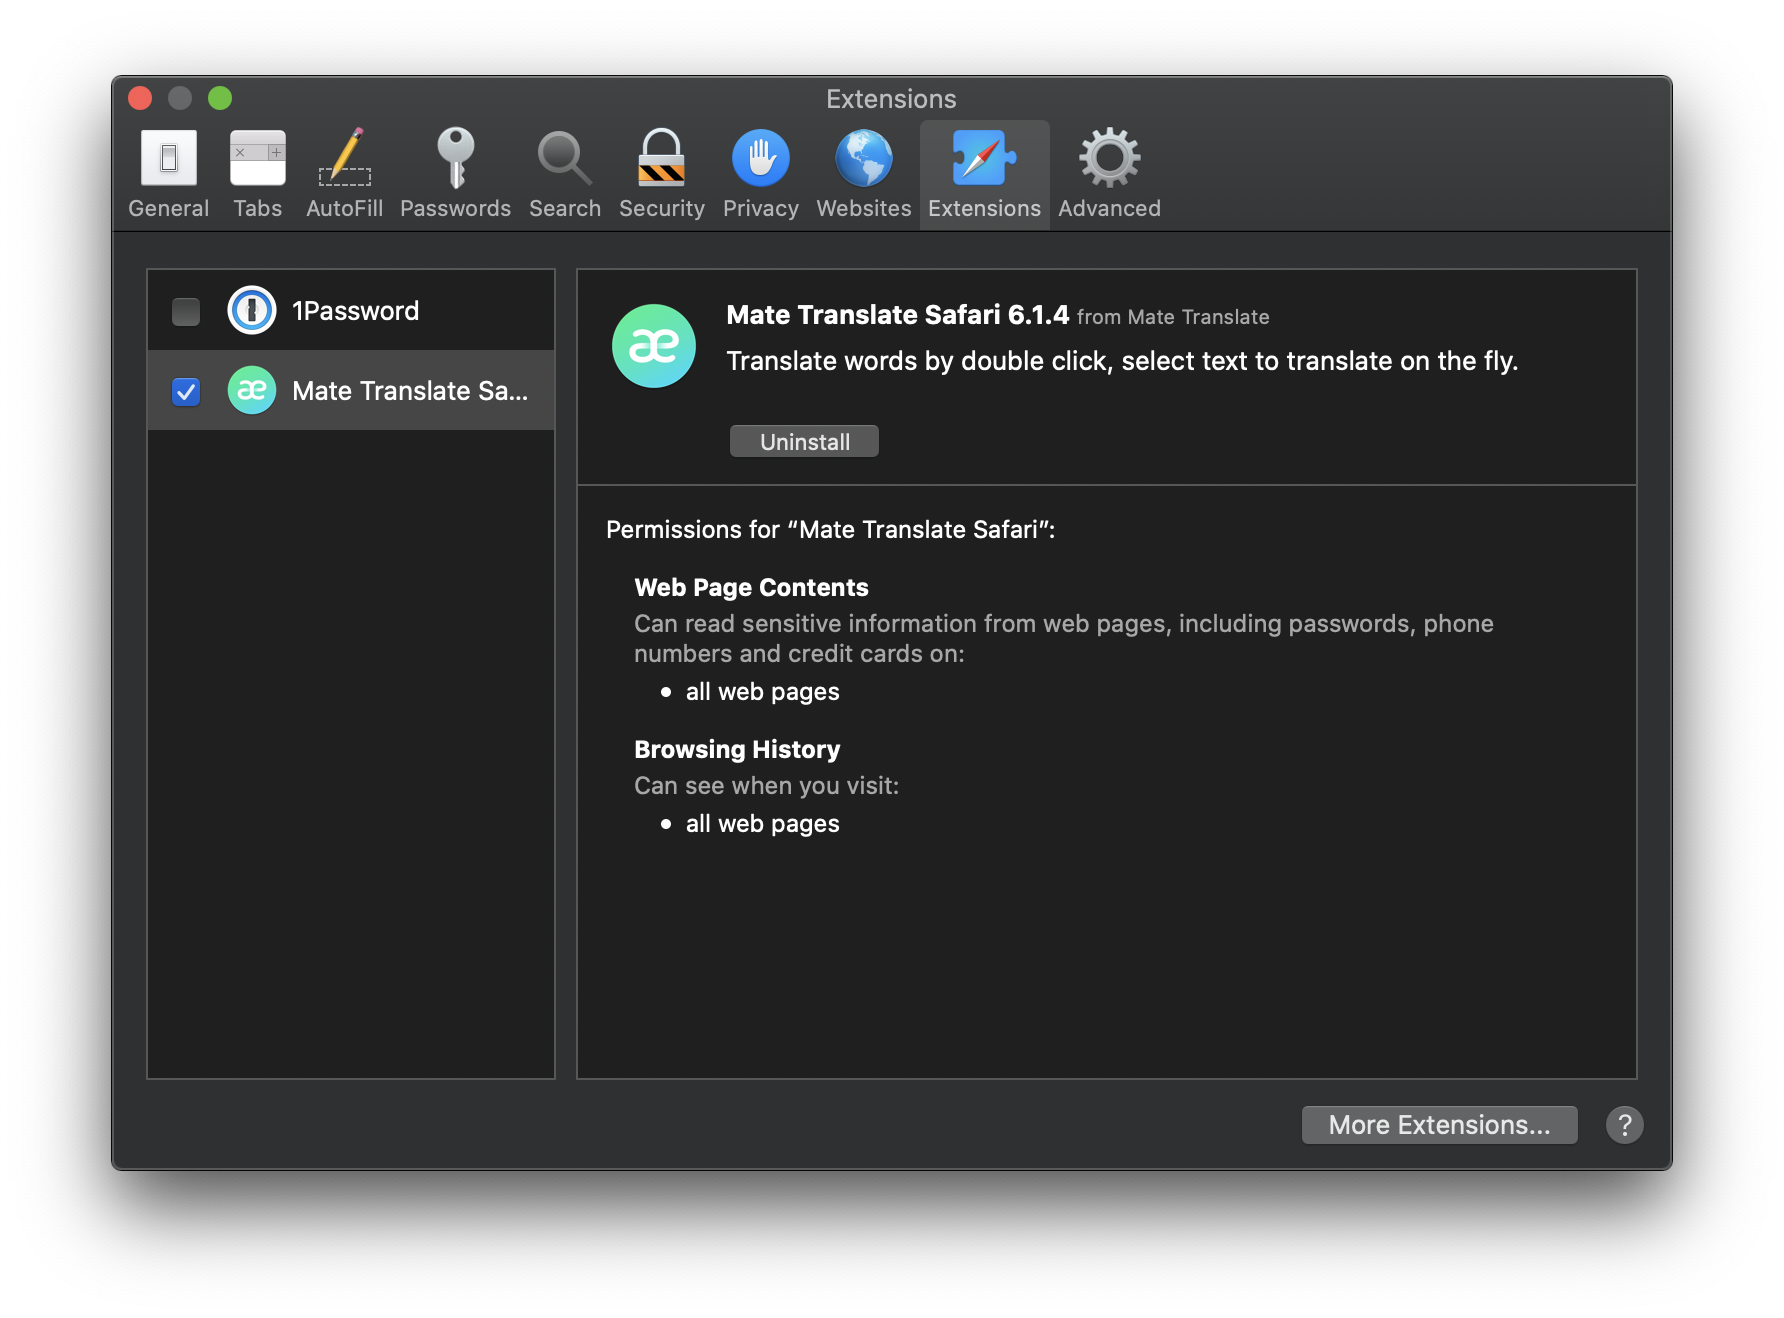Open More Extensions...
This screenshot has width=1784, height=1318.
[x=1439, y=1125]
